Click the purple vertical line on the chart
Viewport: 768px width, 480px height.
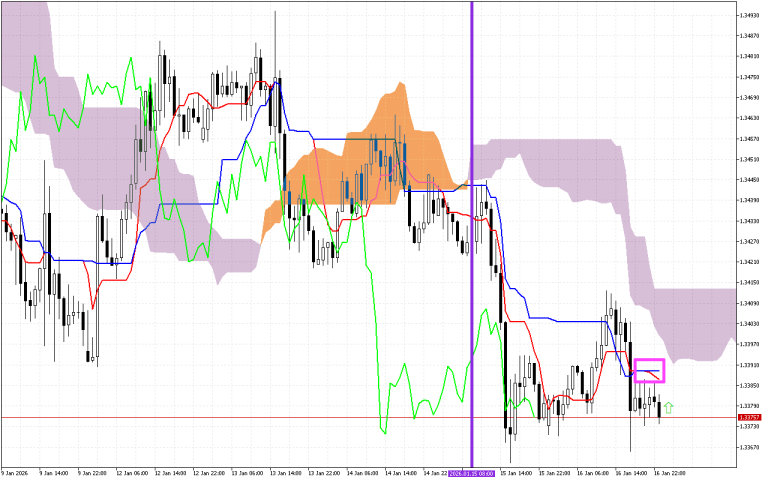472,234
